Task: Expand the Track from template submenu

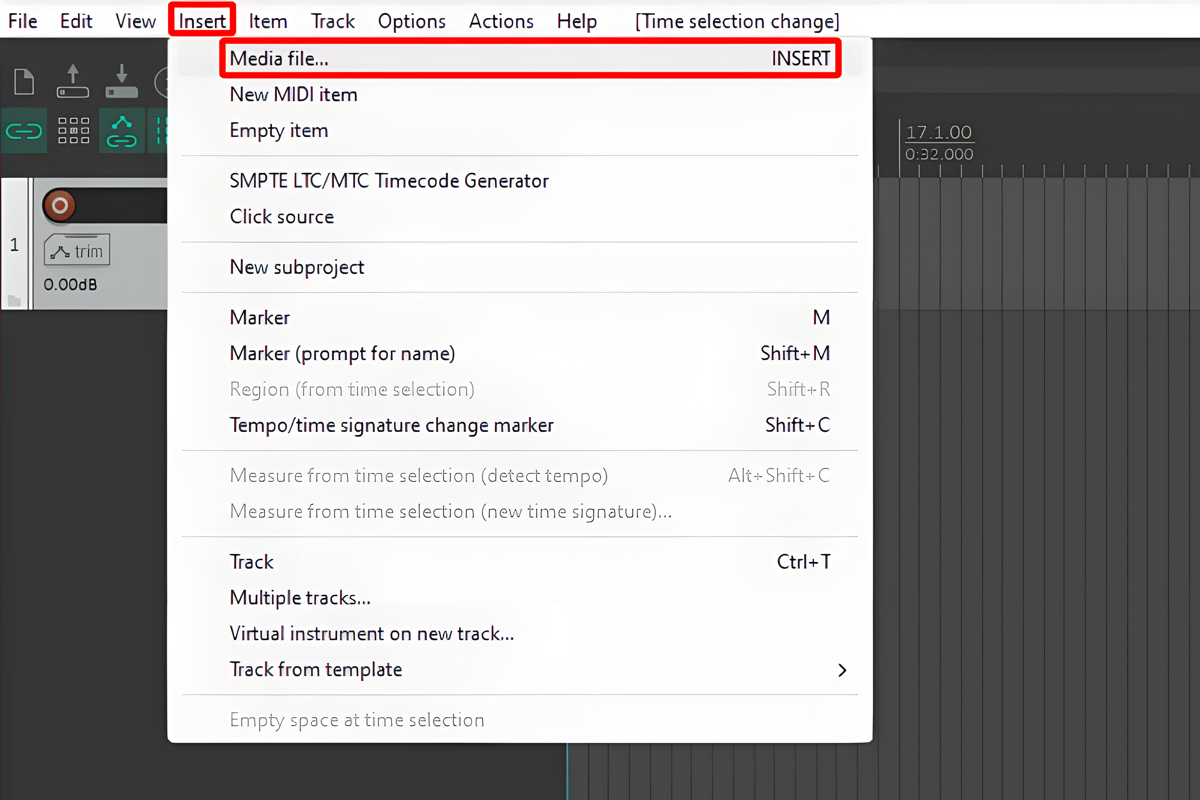Action: click(x=840, y=670)
